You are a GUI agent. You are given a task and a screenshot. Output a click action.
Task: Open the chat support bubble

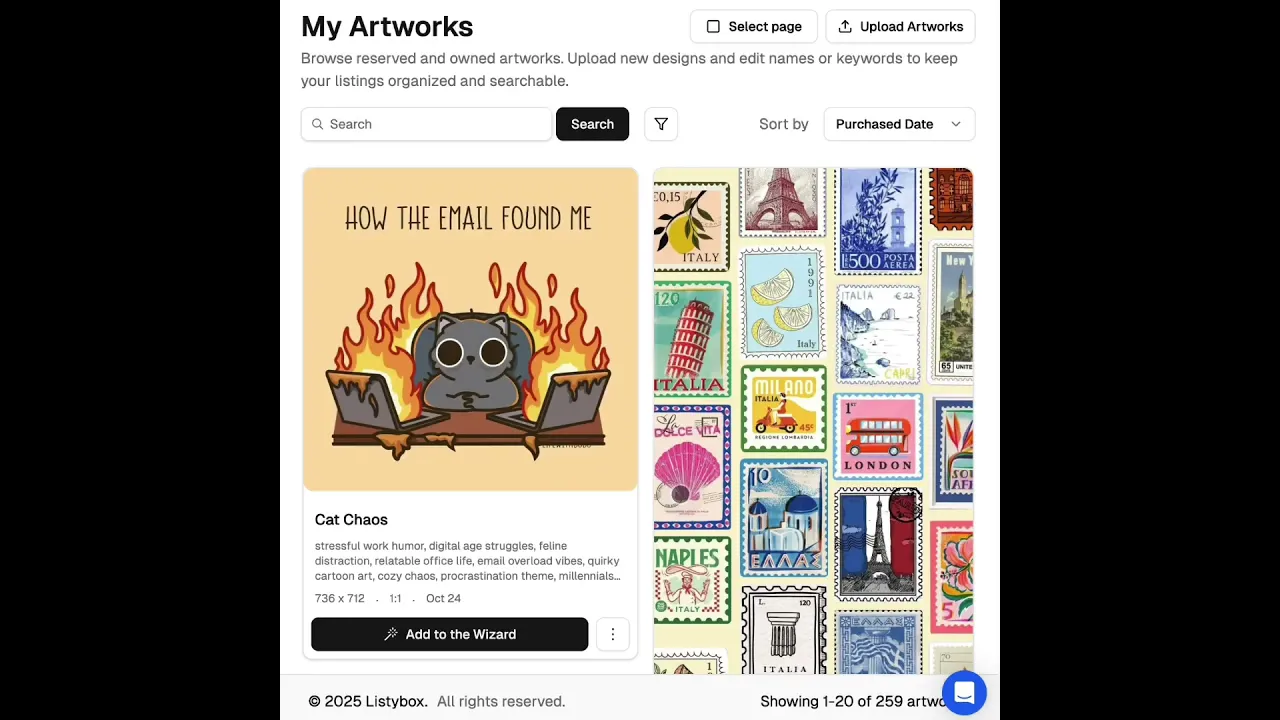pos(964,693)
